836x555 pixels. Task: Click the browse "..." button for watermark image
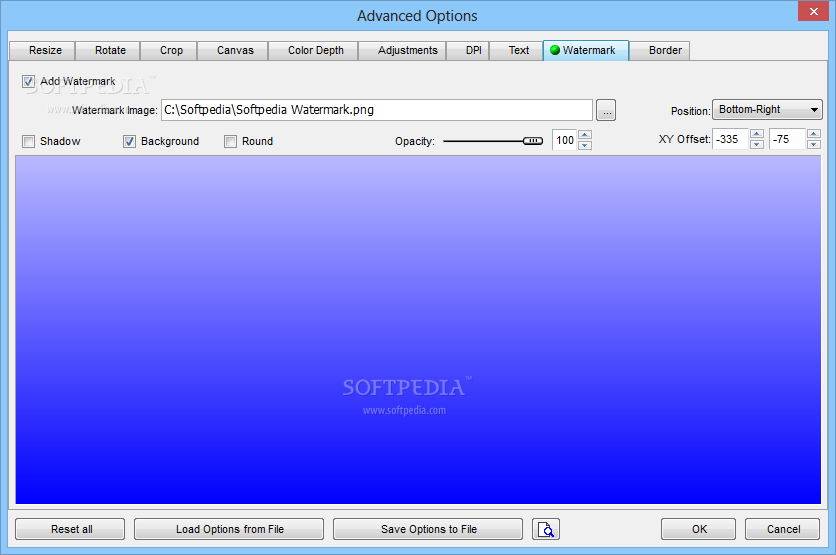(x=606, y=110)
